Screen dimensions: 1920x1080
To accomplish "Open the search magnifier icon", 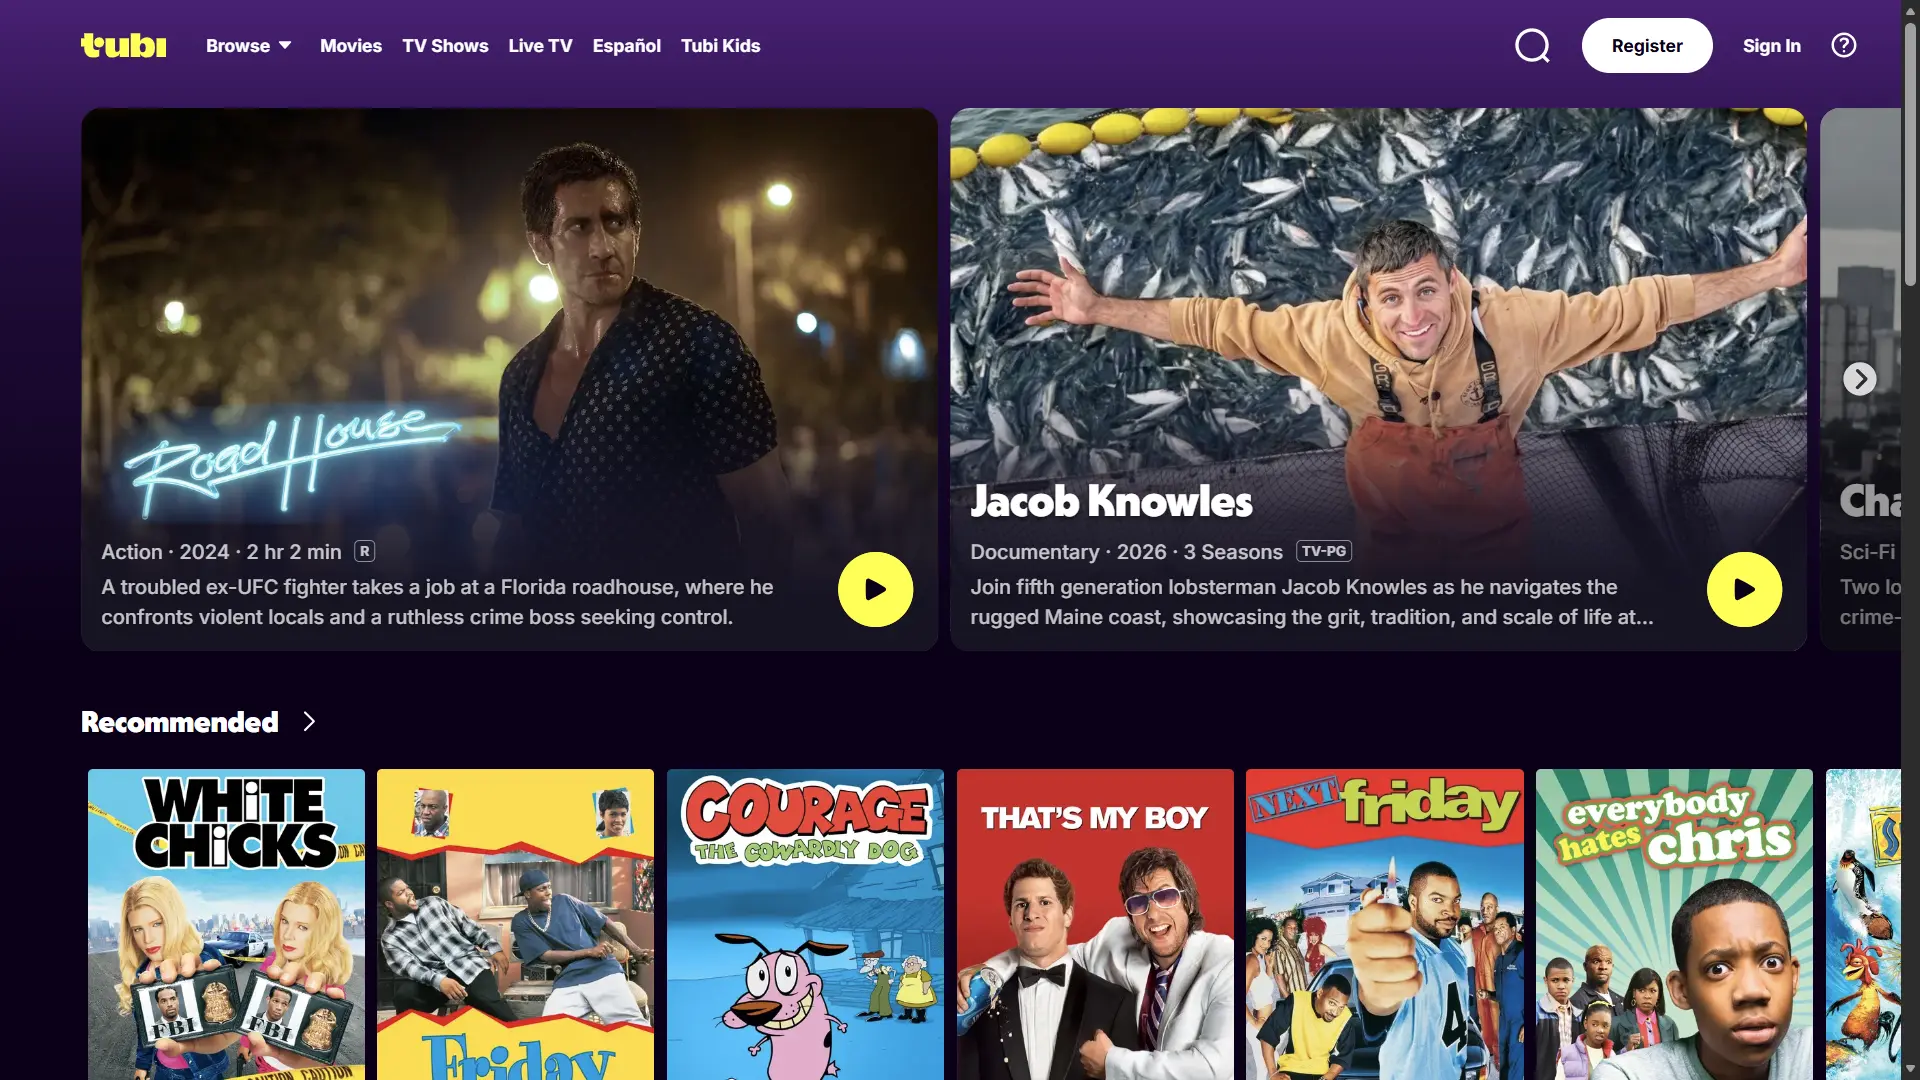I will (1532, 46).
